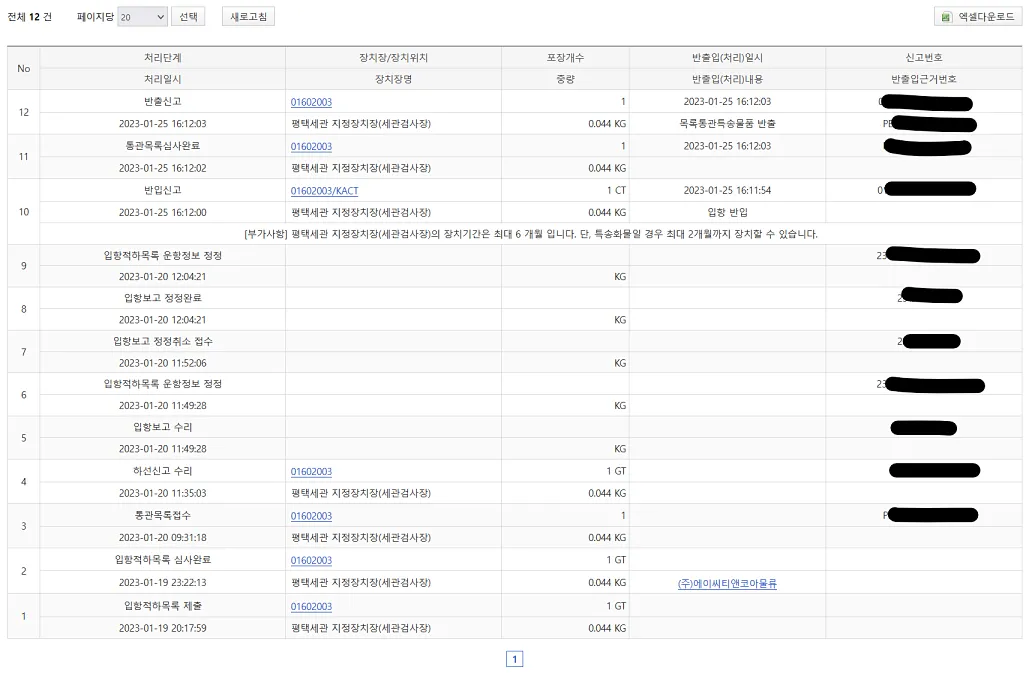Click the green Excel icon on 엑셀다운로드 button

pyautogui.click(x=945, y=16)
